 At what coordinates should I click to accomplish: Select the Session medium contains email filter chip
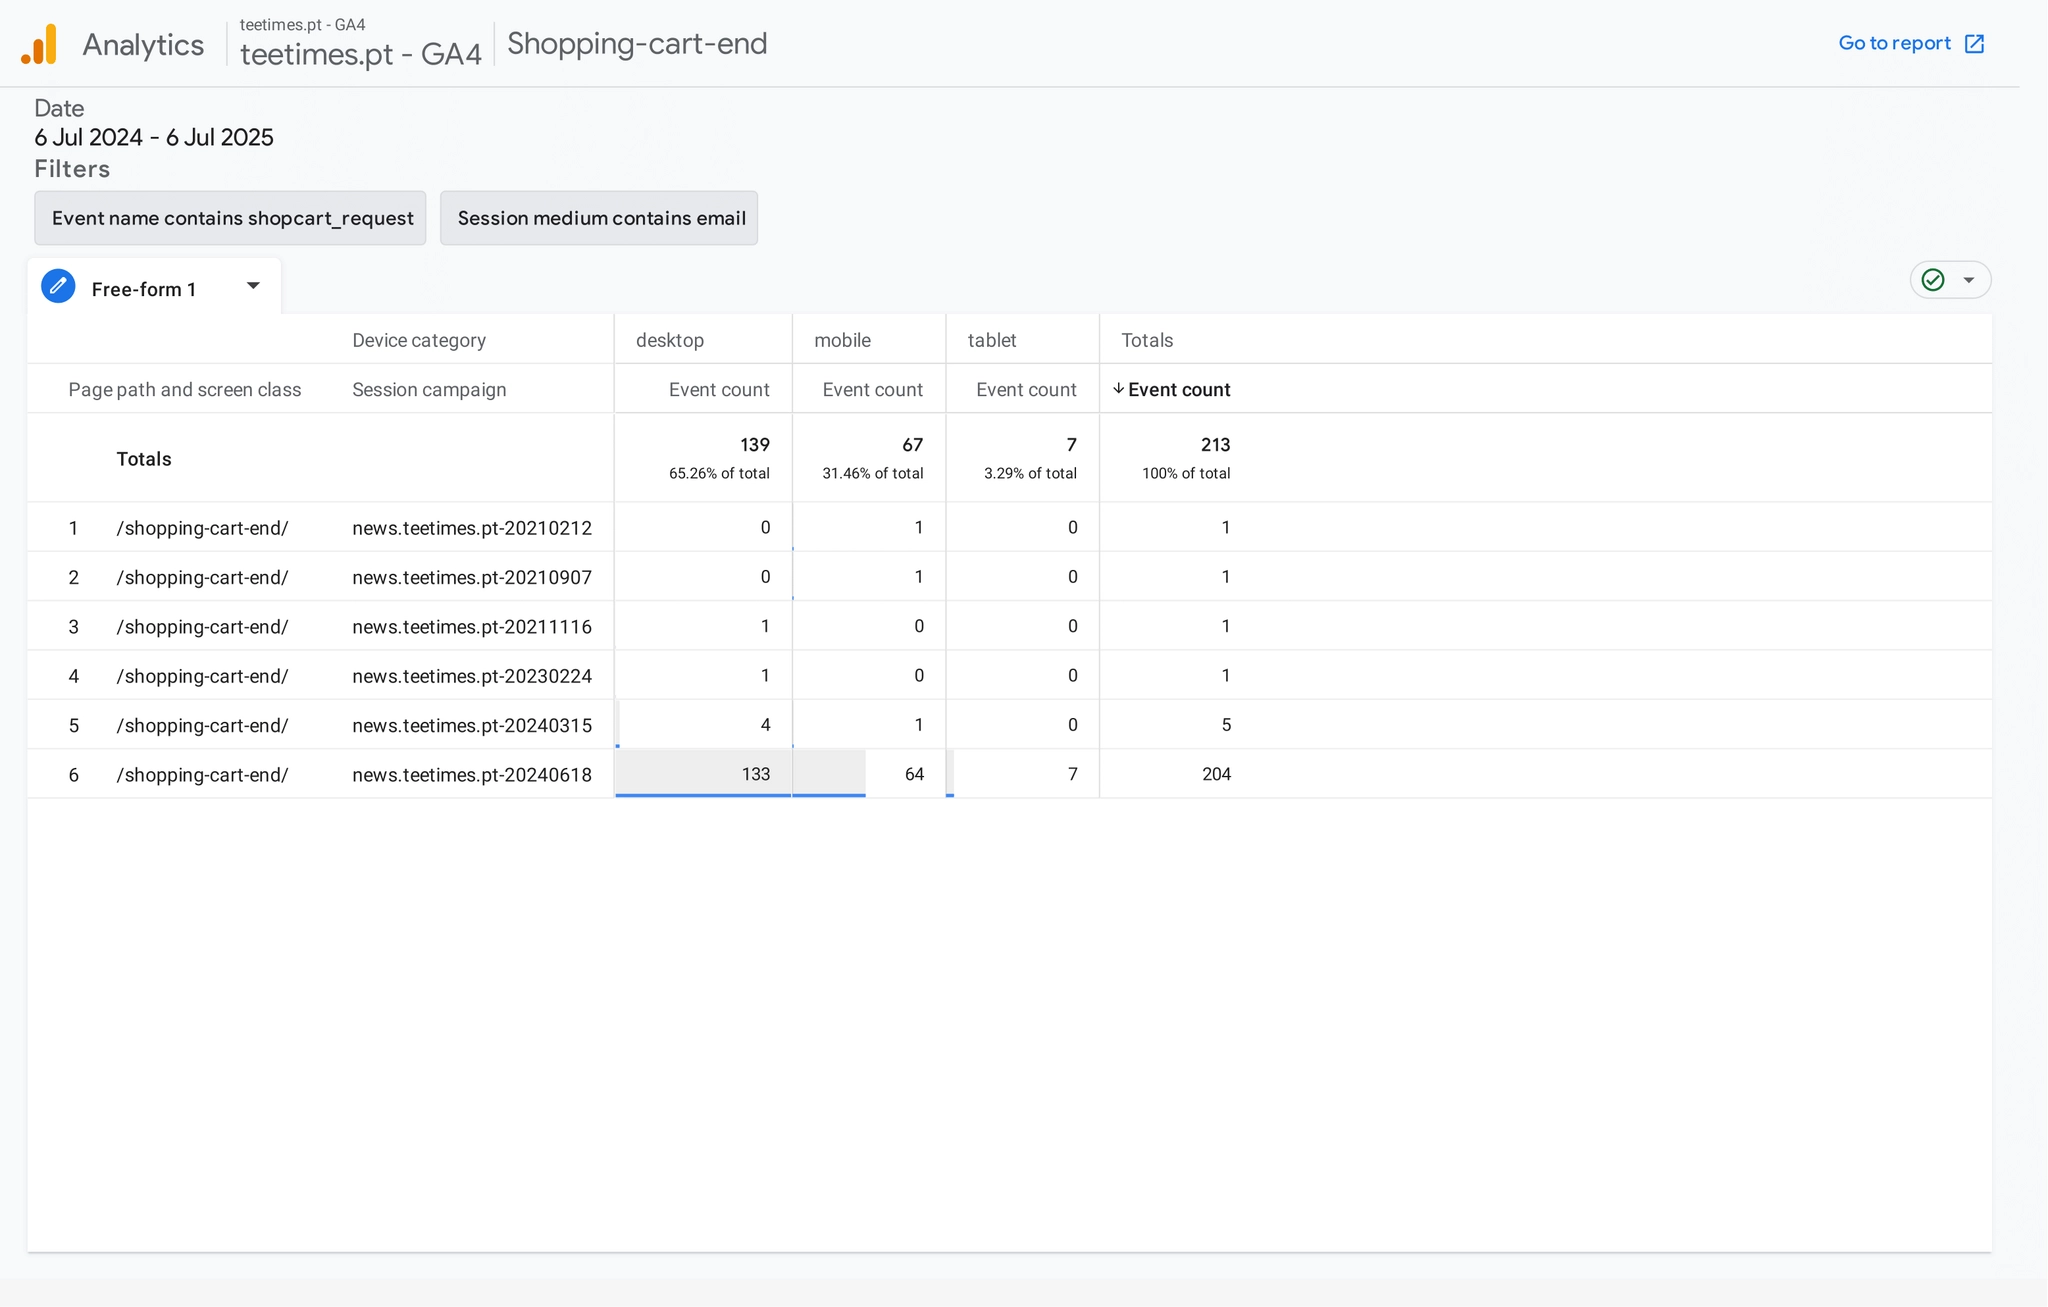pos(598,217)
